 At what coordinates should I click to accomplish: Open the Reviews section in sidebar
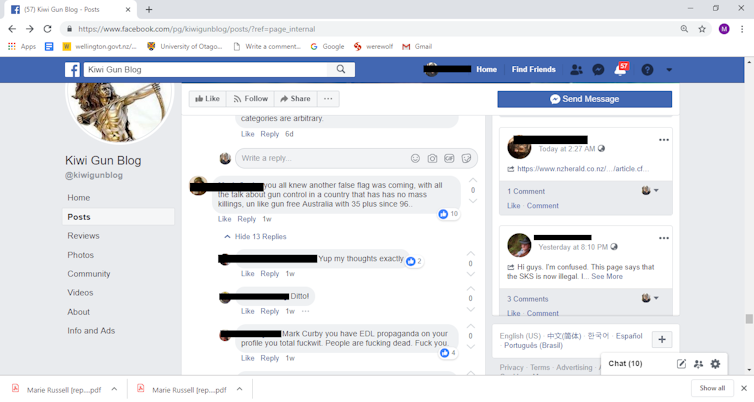[83, 236]
